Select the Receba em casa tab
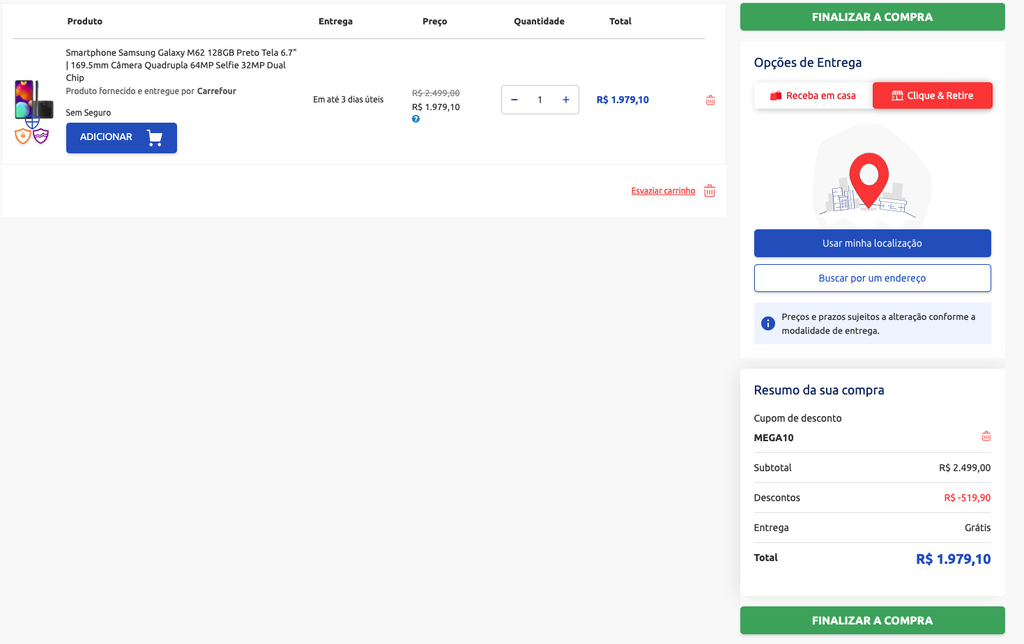Screen dimensions: 1024x644 coord(813,95)
